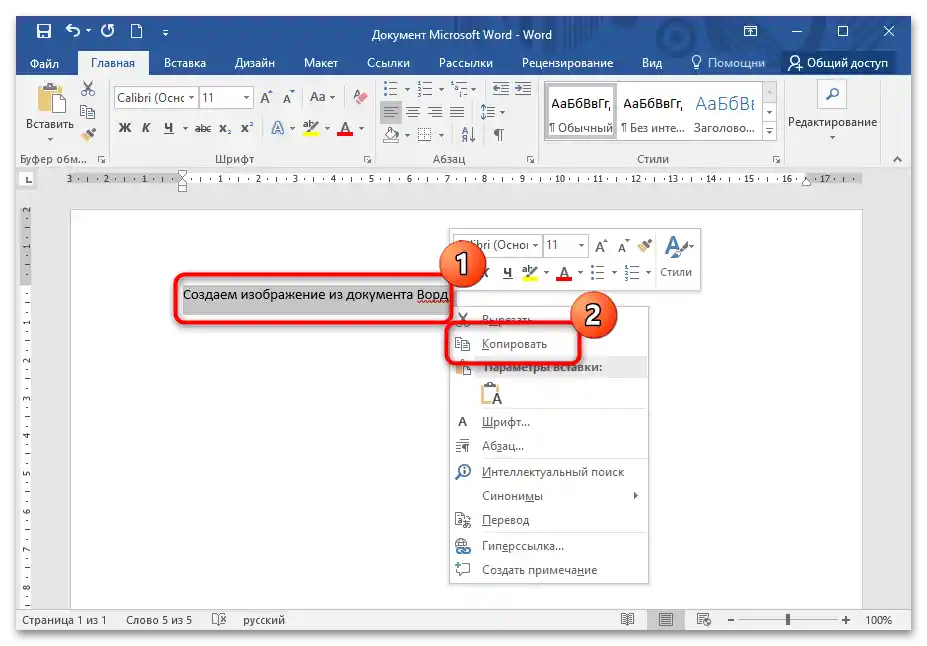Create new document from quick access toolbar
This screenshot has width=927, height=646.
pos(137,31)
